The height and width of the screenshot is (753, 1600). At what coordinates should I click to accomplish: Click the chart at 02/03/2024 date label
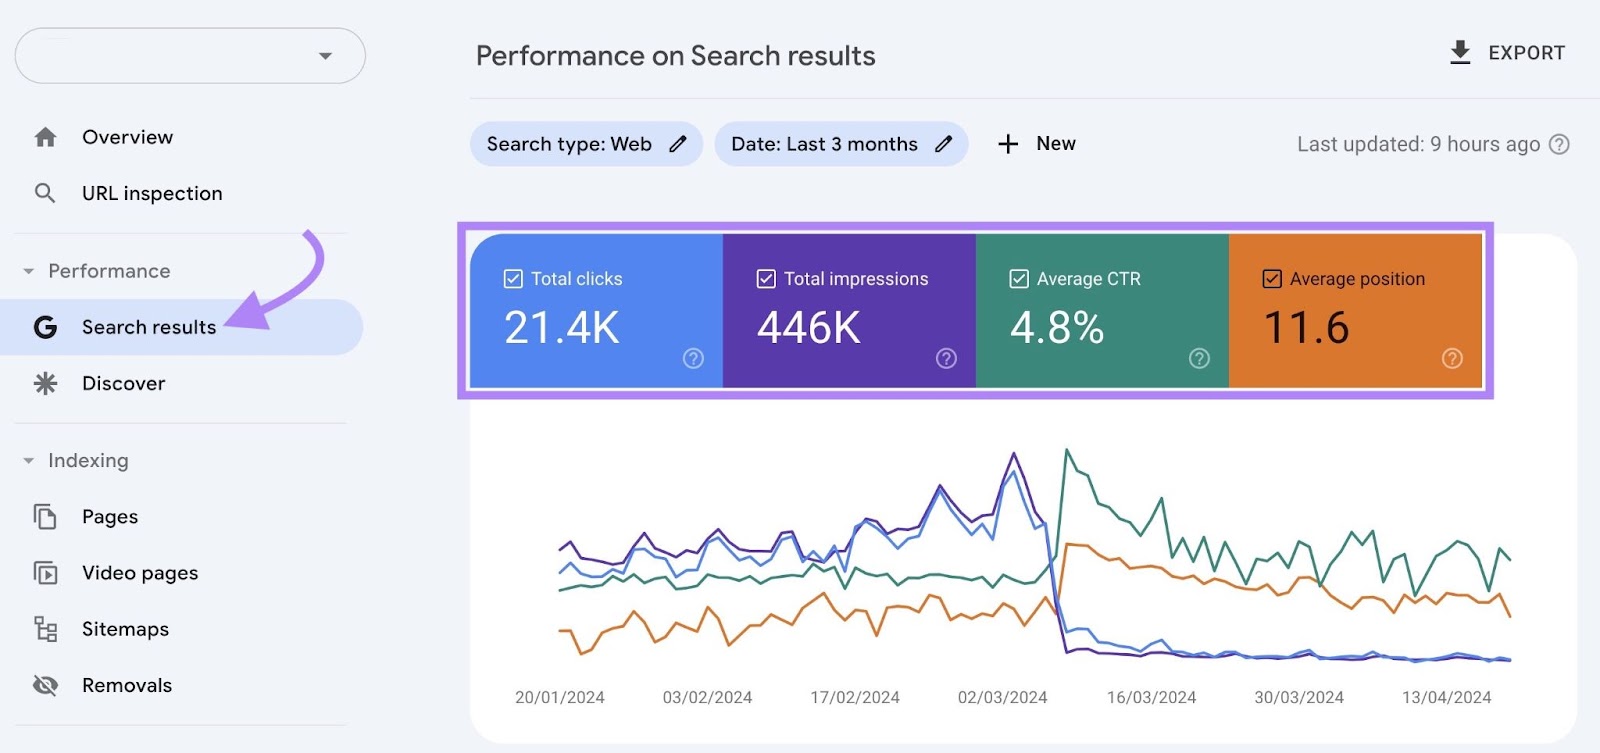[1002, 697]
